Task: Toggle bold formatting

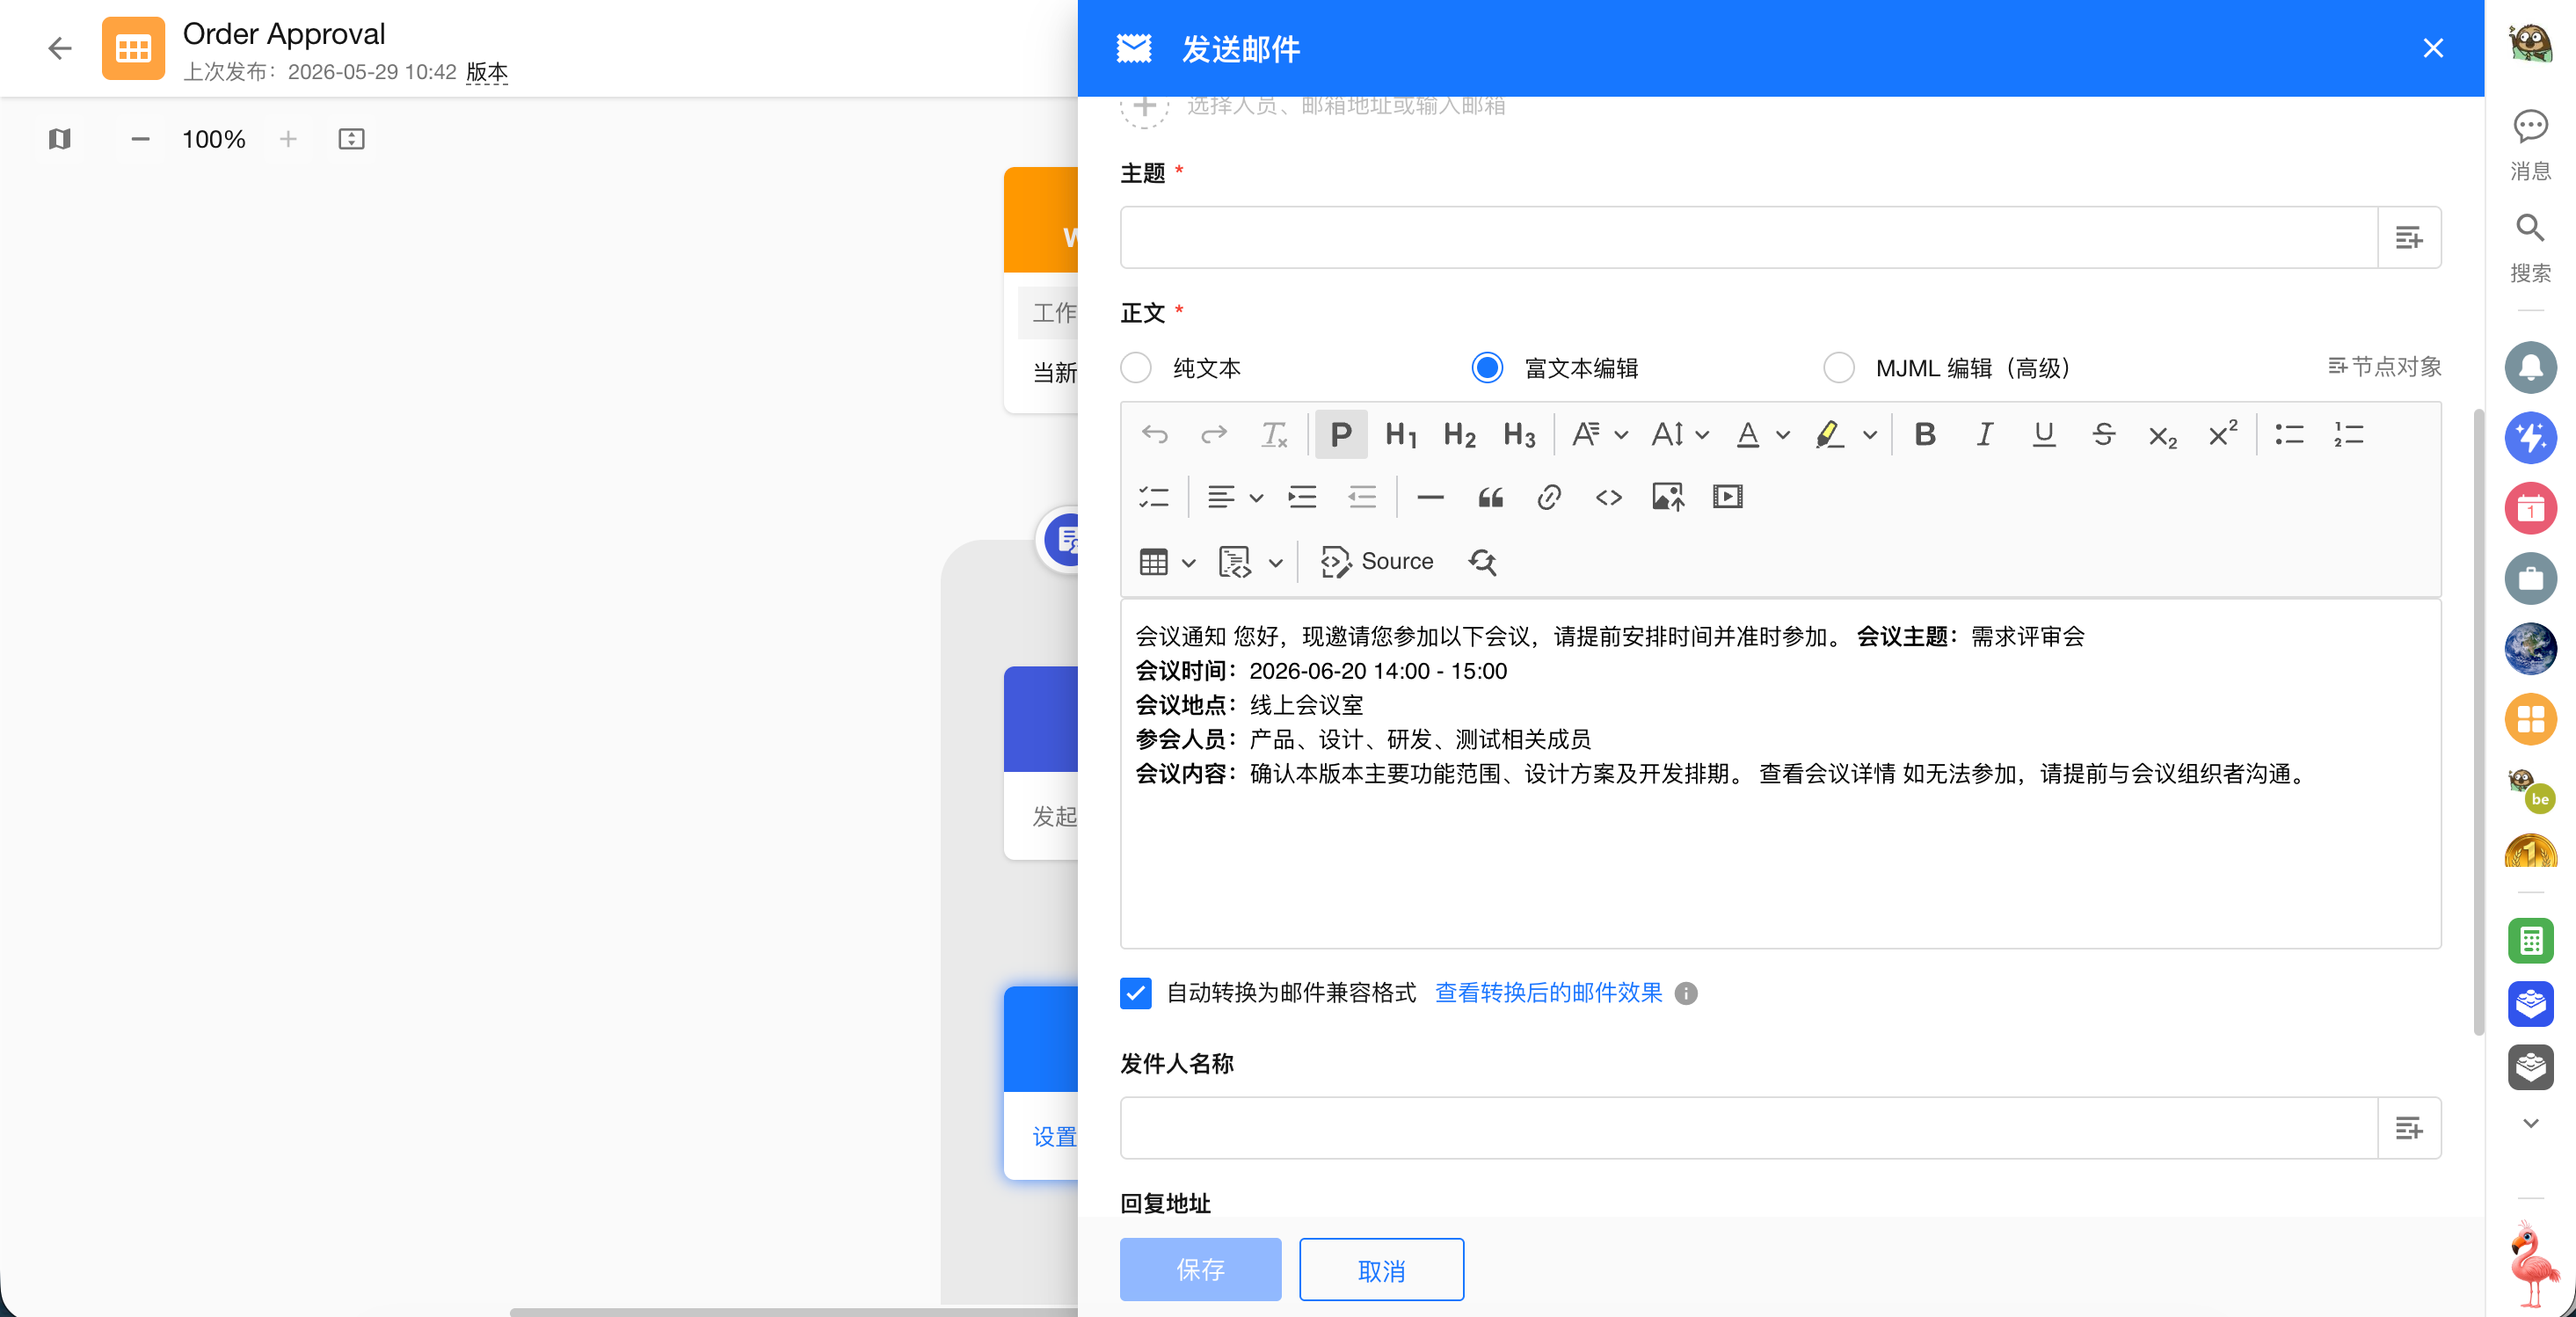Action: [1925, 435]
